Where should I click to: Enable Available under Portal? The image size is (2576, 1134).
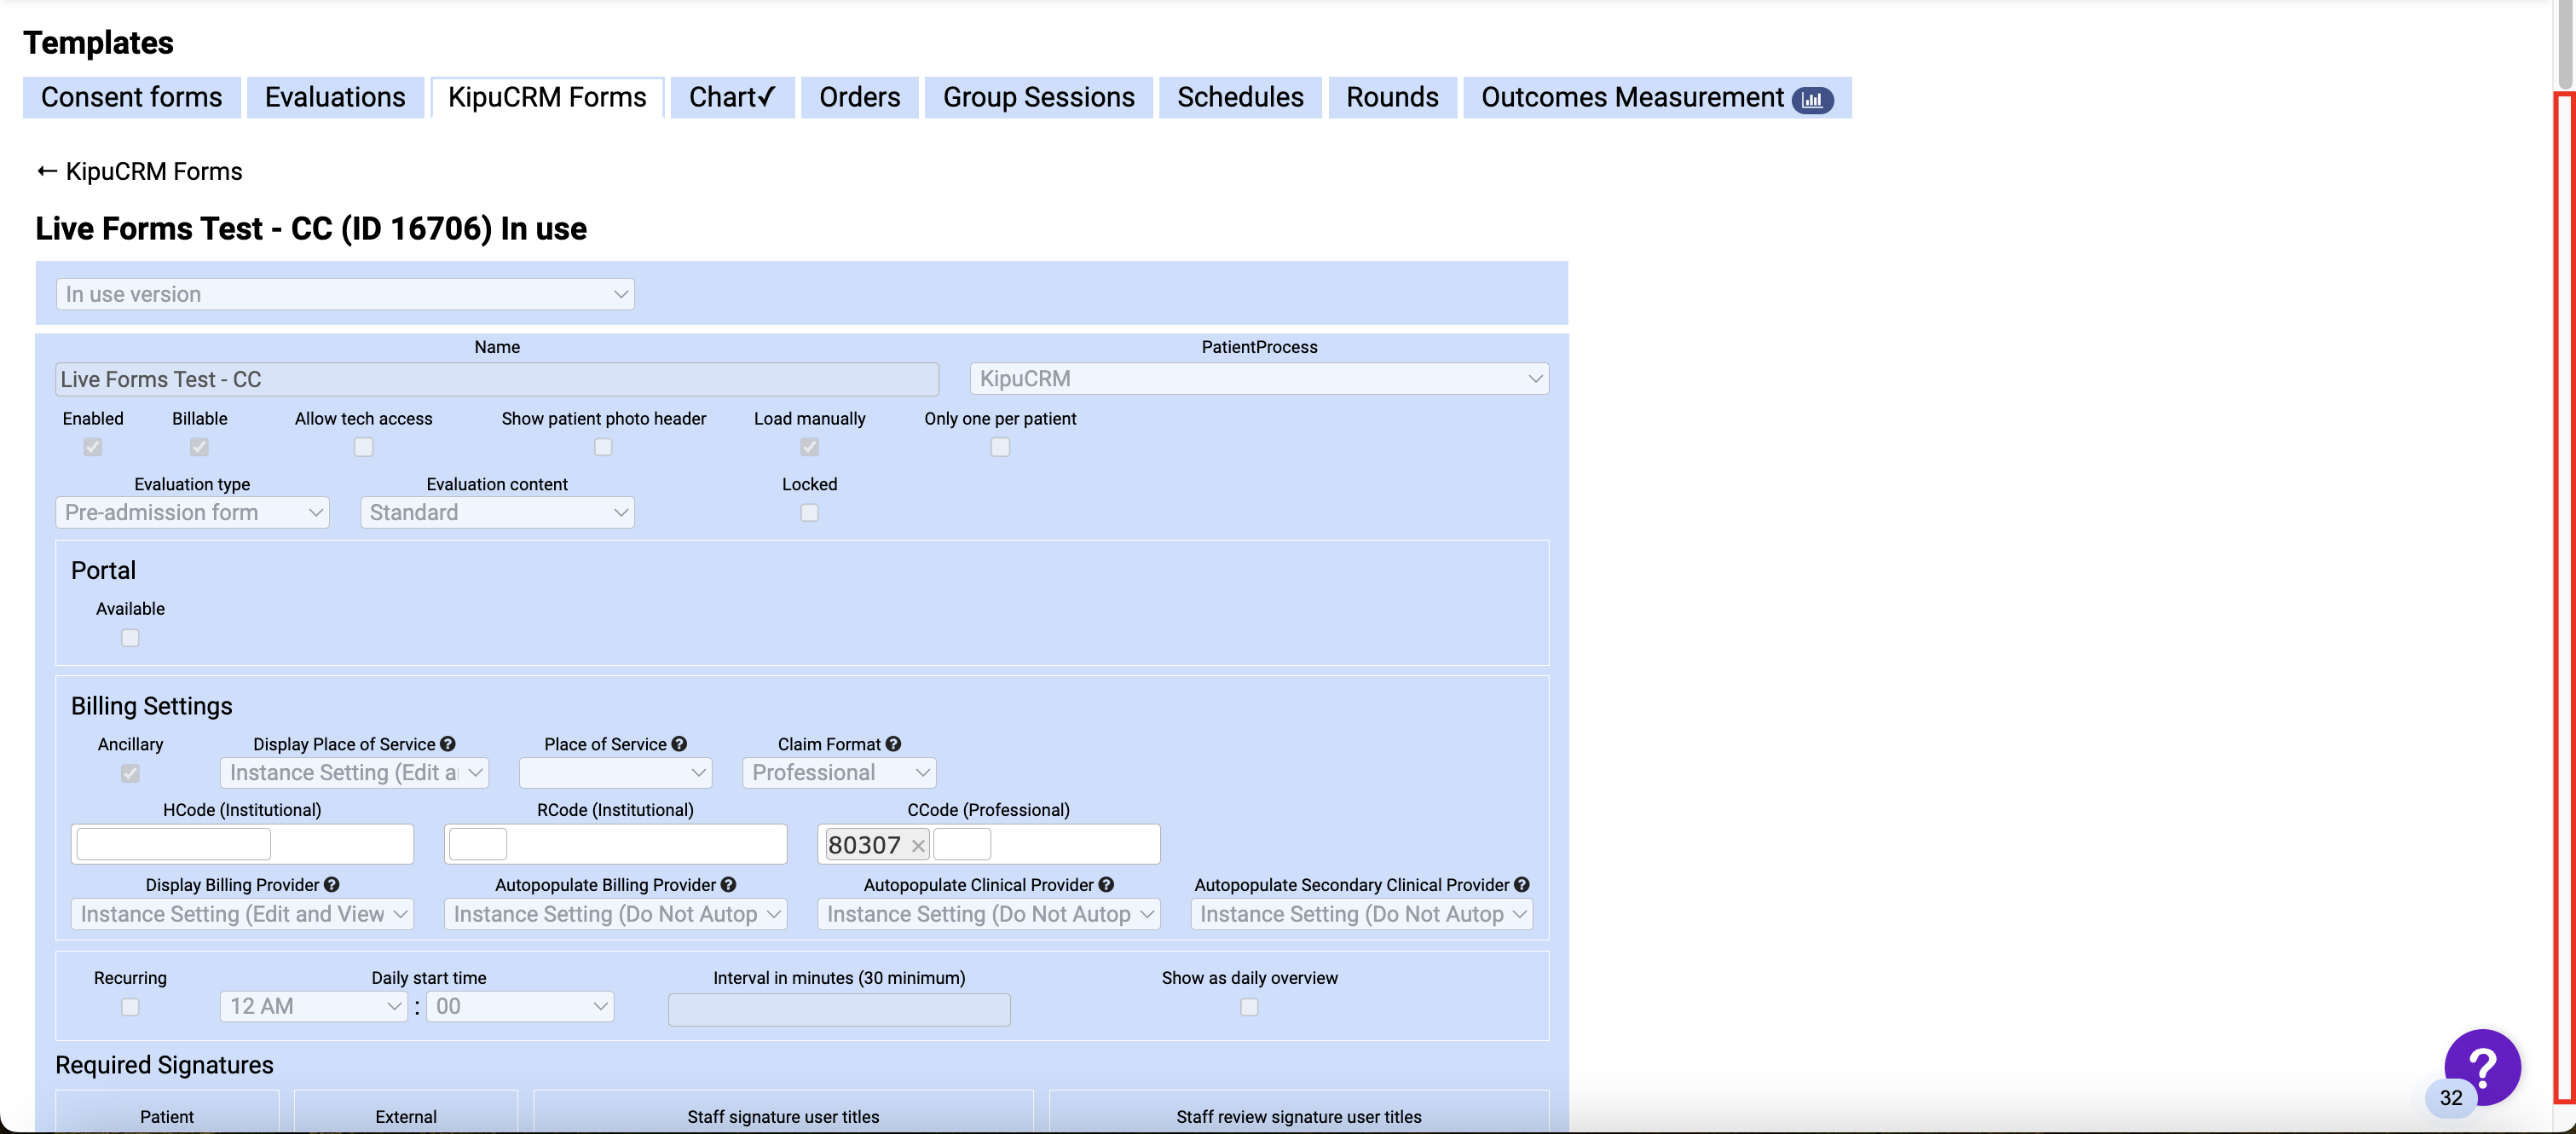[x=130, y=637]
